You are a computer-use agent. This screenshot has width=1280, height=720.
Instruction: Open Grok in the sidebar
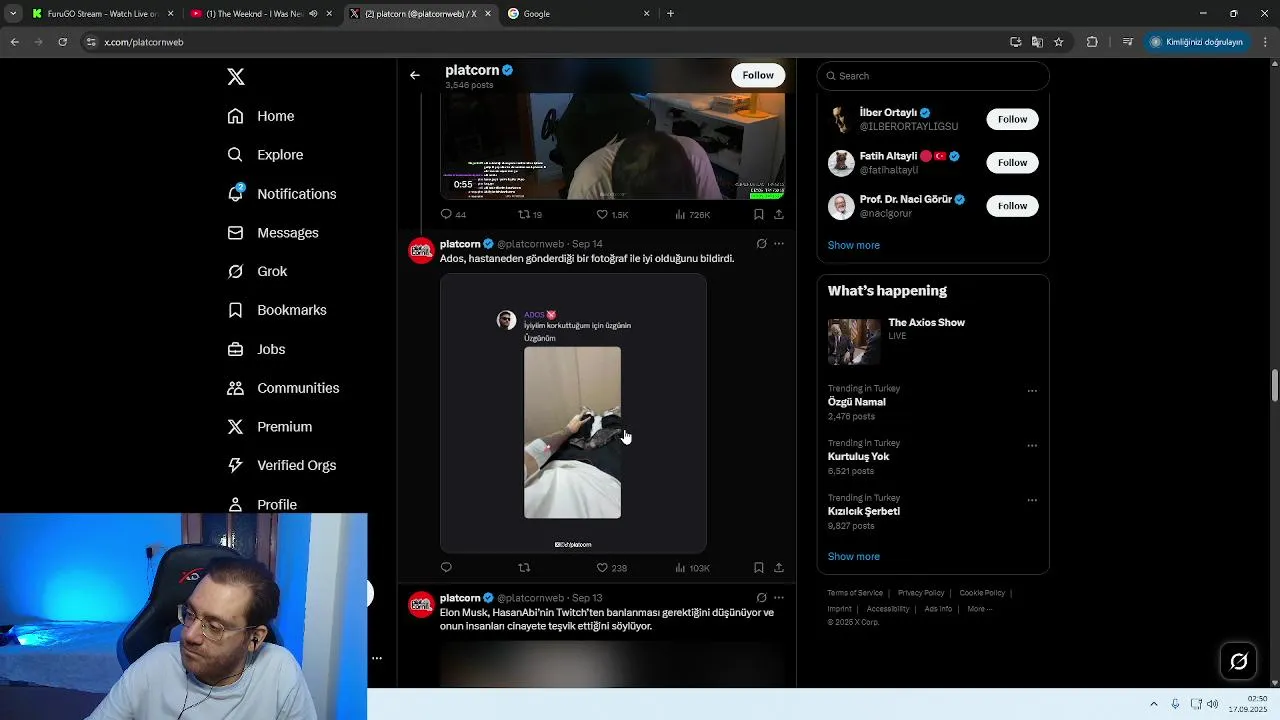(x=257, y=271)
